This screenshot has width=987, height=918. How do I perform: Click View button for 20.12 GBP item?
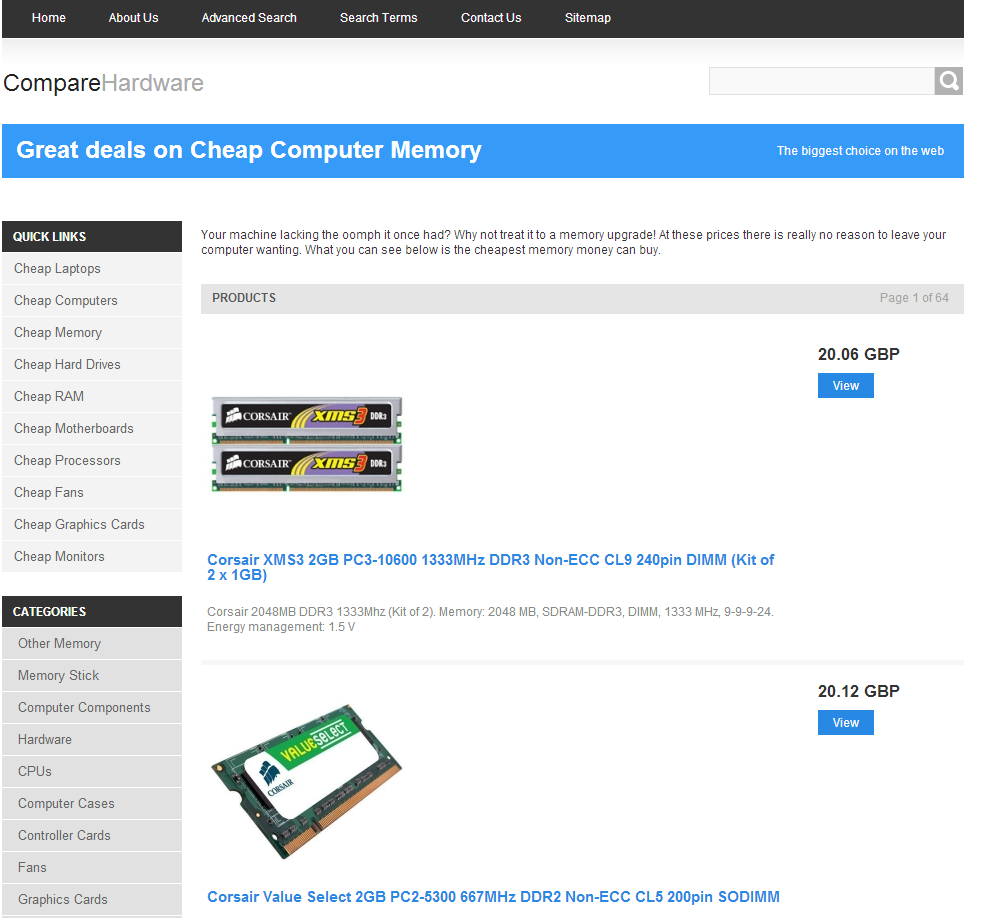(845, 722)
